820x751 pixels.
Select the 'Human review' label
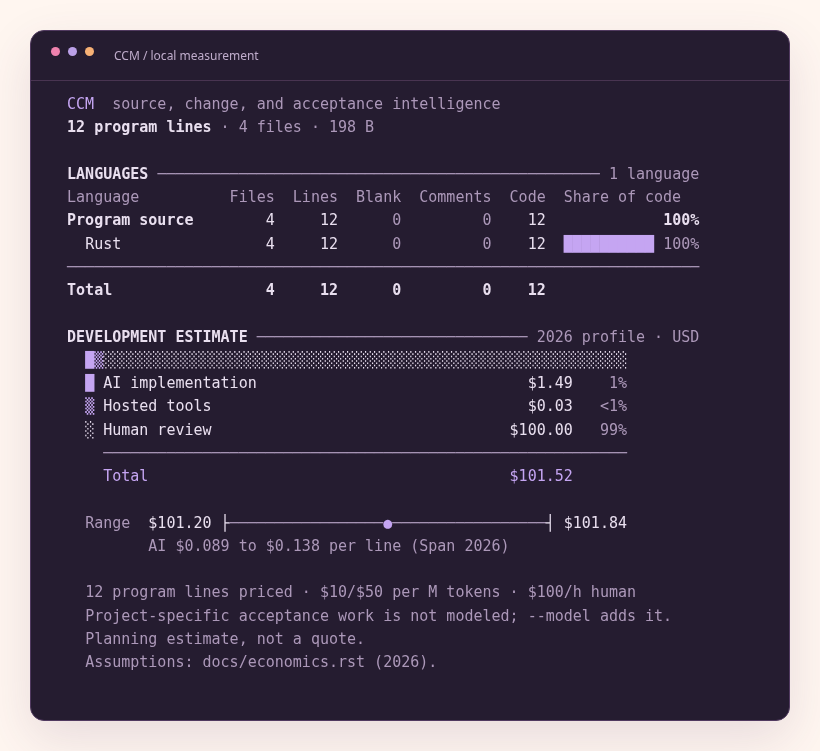click(x=157, y=430)
